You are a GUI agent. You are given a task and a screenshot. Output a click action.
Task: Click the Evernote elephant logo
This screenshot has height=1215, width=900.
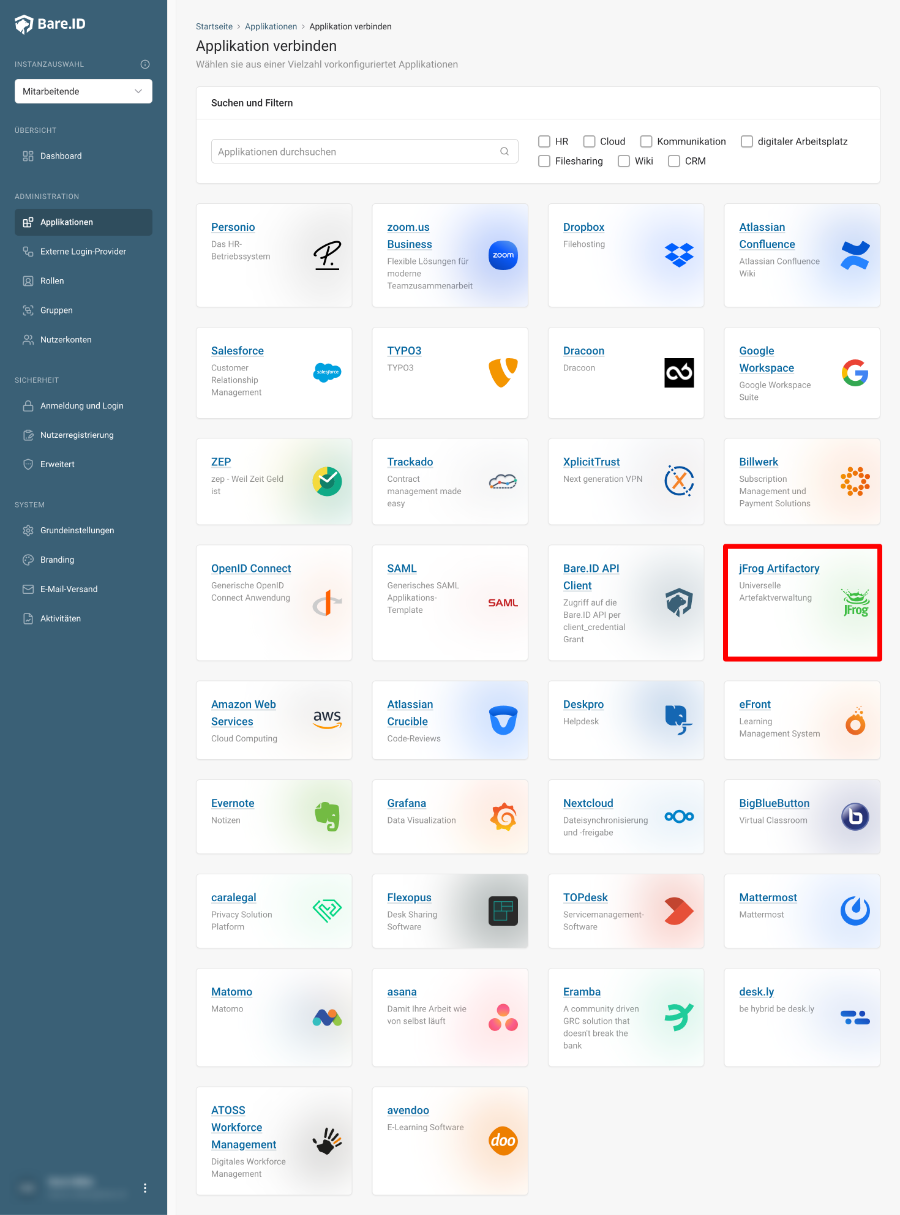pos(327,817)
